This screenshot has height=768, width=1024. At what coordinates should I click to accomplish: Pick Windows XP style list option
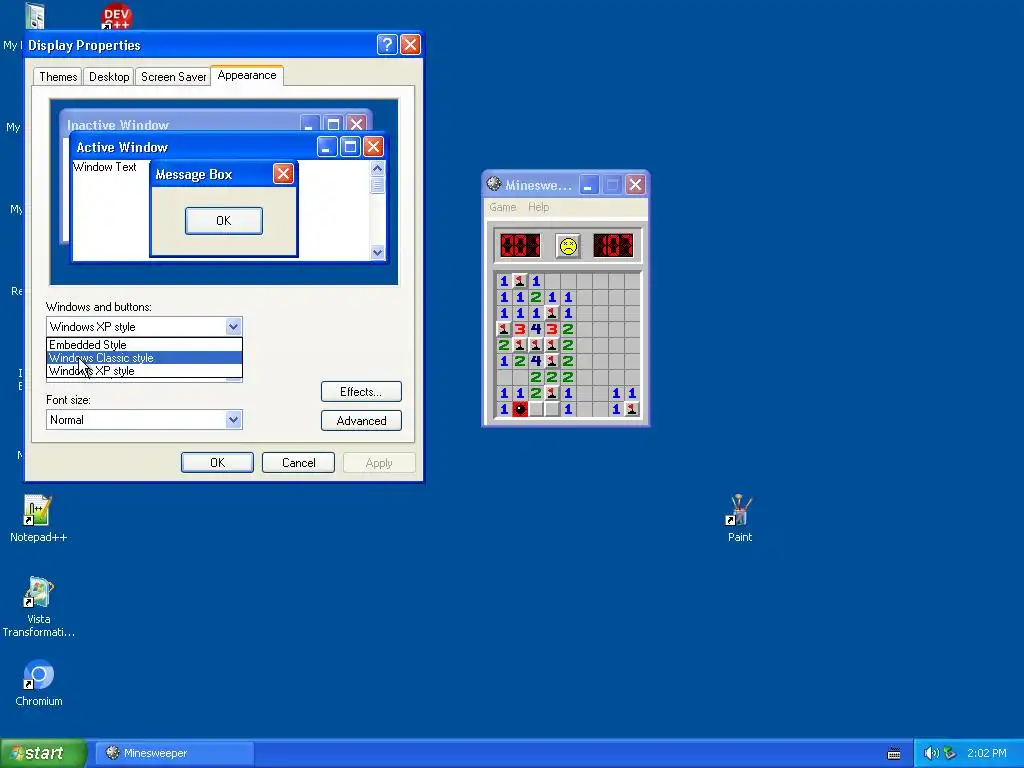(x=144, y=371)
